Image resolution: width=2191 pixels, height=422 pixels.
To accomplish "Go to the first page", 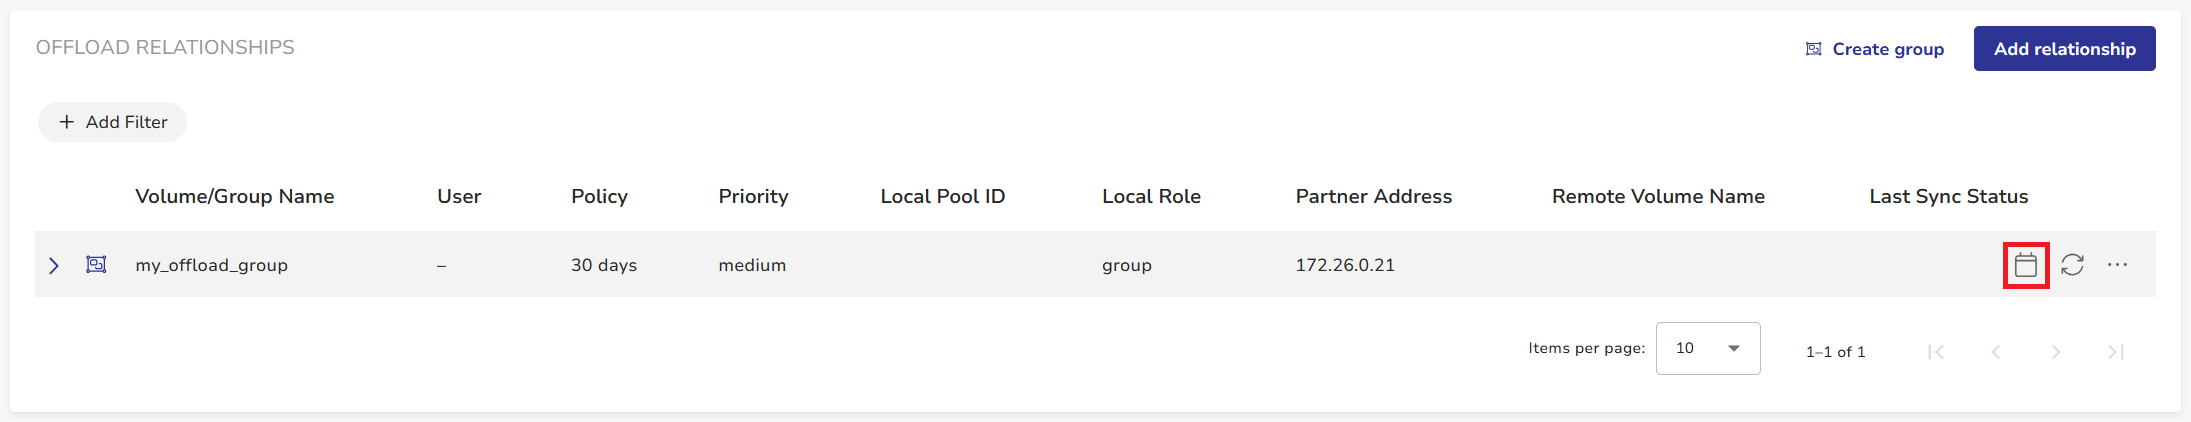I will 1936,352.
